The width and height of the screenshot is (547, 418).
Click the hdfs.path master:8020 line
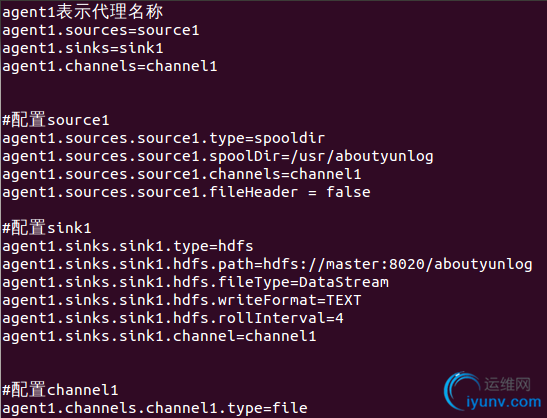pos(267,264)
